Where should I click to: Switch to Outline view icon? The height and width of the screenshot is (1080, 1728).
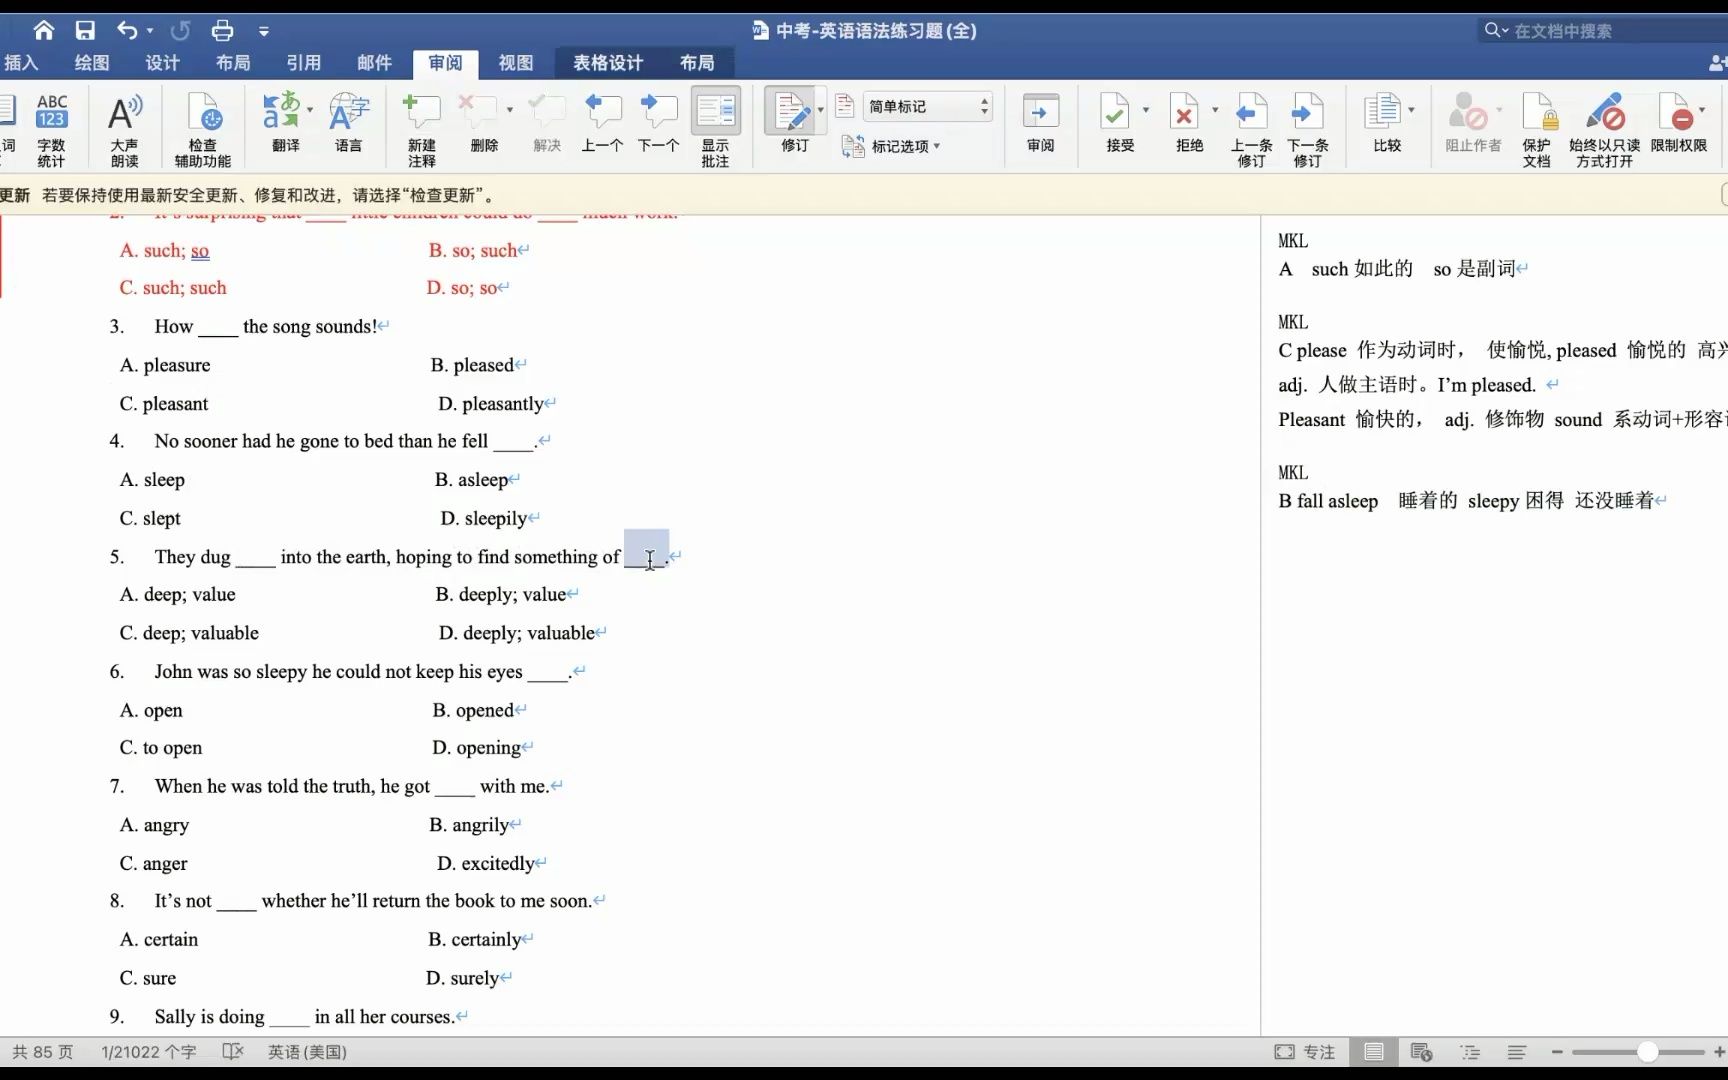coord(1470,1052)
